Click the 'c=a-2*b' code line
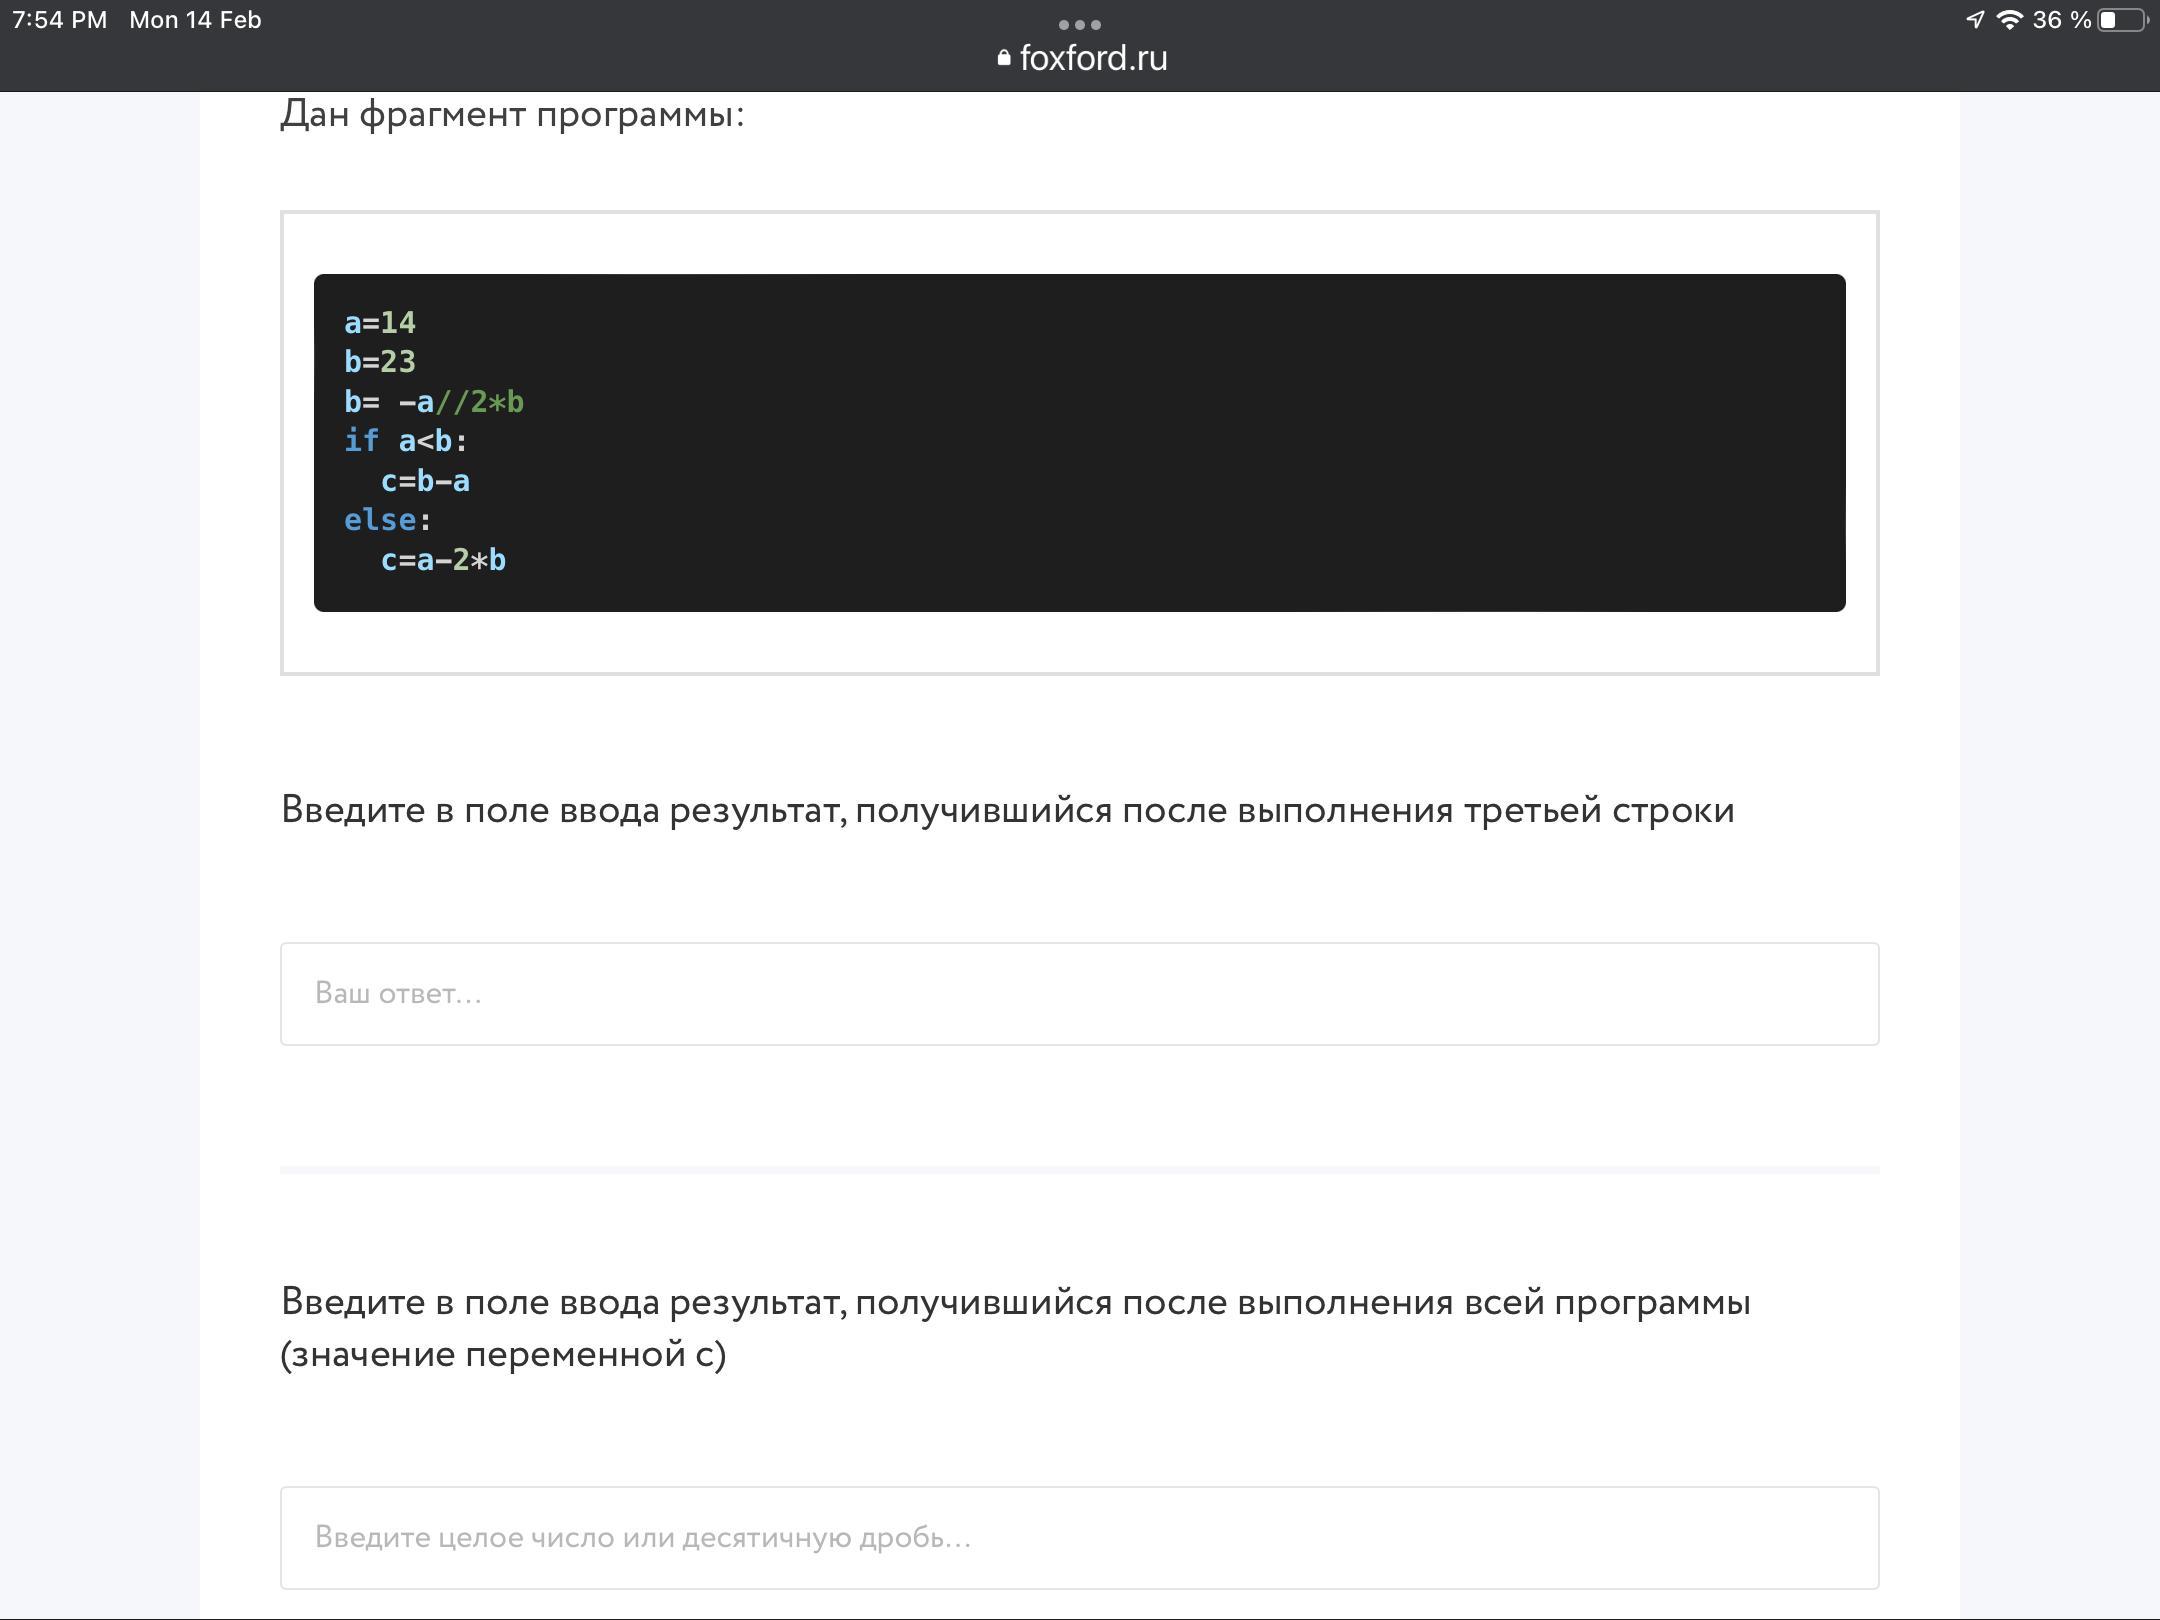Viewport: 2160px width, 1620px height. (443, 560)
